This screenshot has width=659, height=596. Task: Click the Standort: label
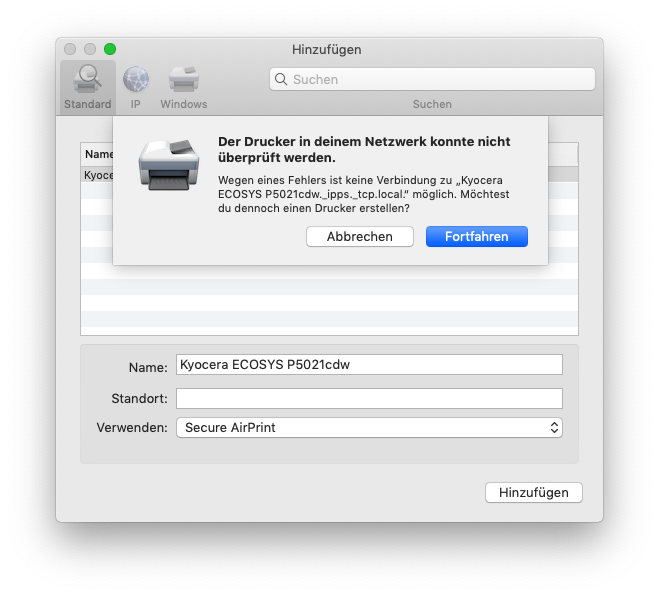click(139, 398)
